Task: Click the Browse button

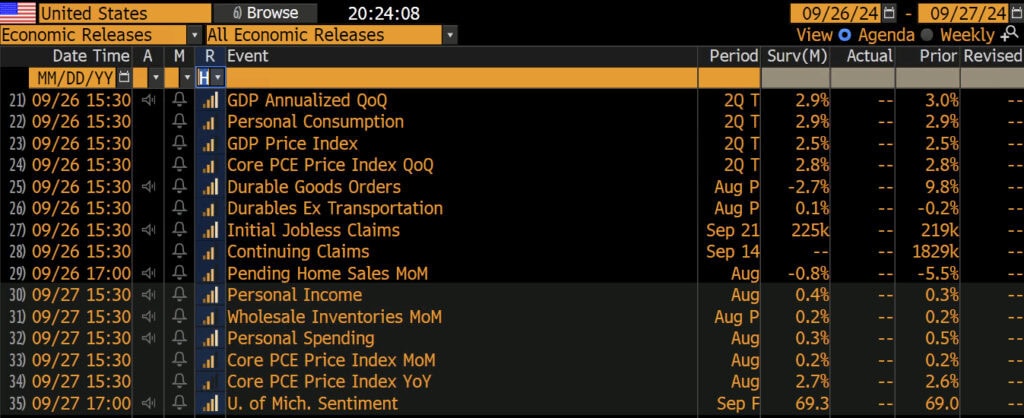Action: pos(266,13)
